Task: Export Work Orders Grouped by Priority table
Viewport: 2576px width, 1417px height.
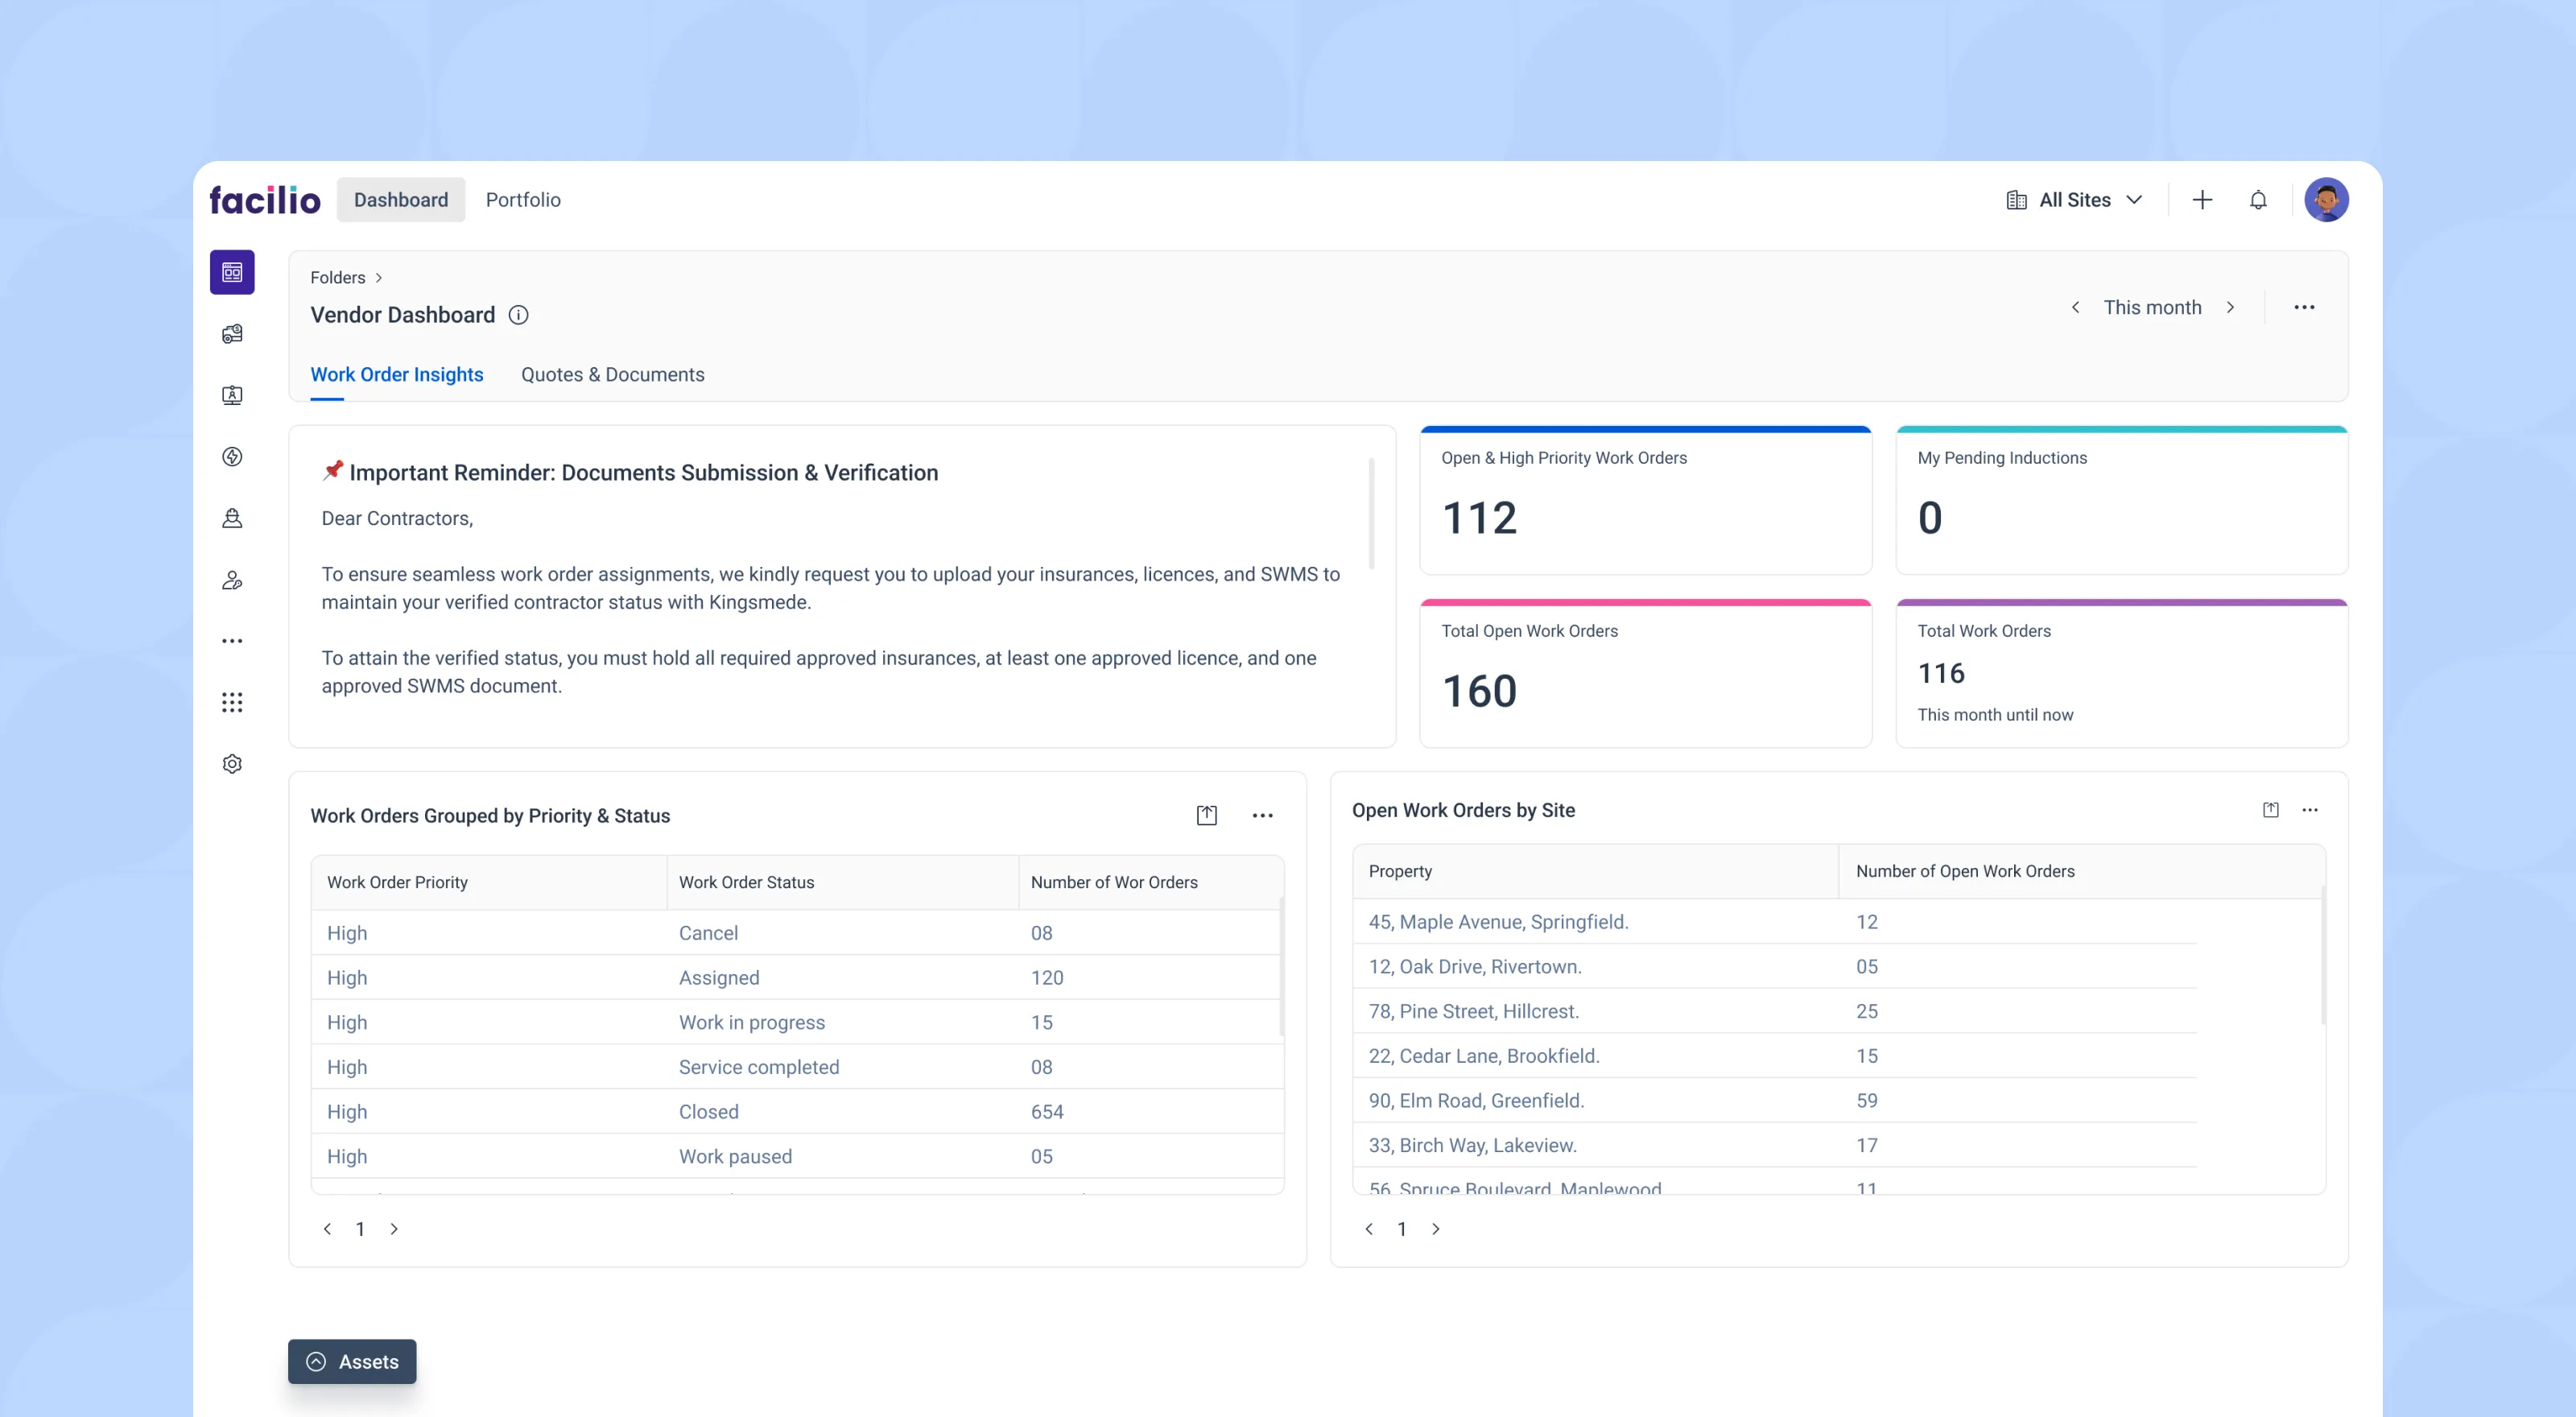Action: tap(1207, 815)
